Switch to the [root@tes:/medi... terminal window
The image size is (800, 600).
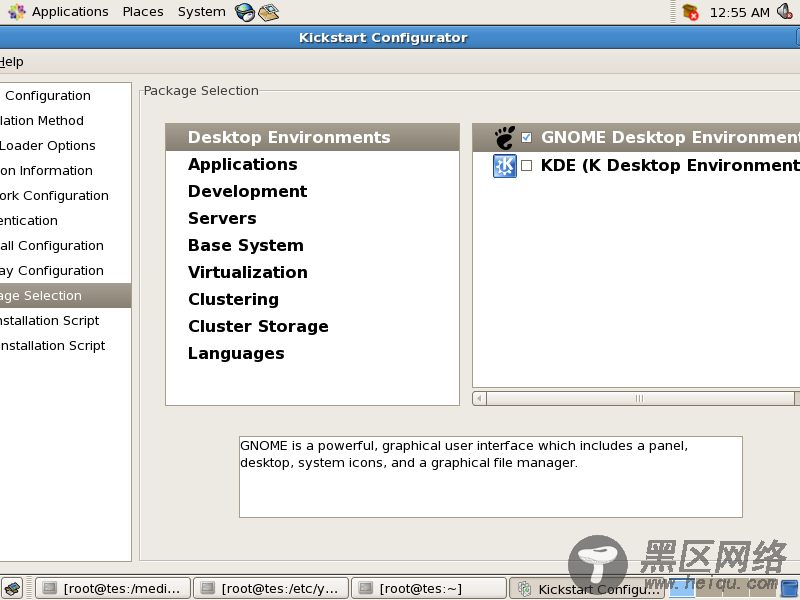pos(113,589)
